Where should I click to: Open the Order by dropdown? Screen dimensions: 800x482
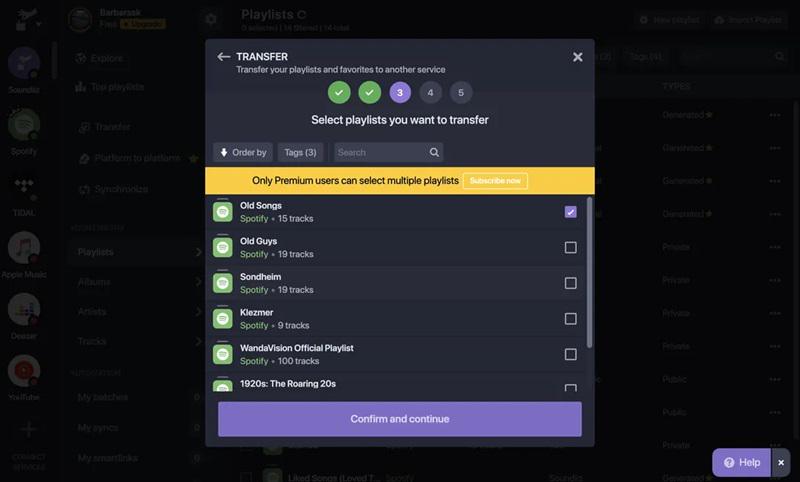pos(243,152)
